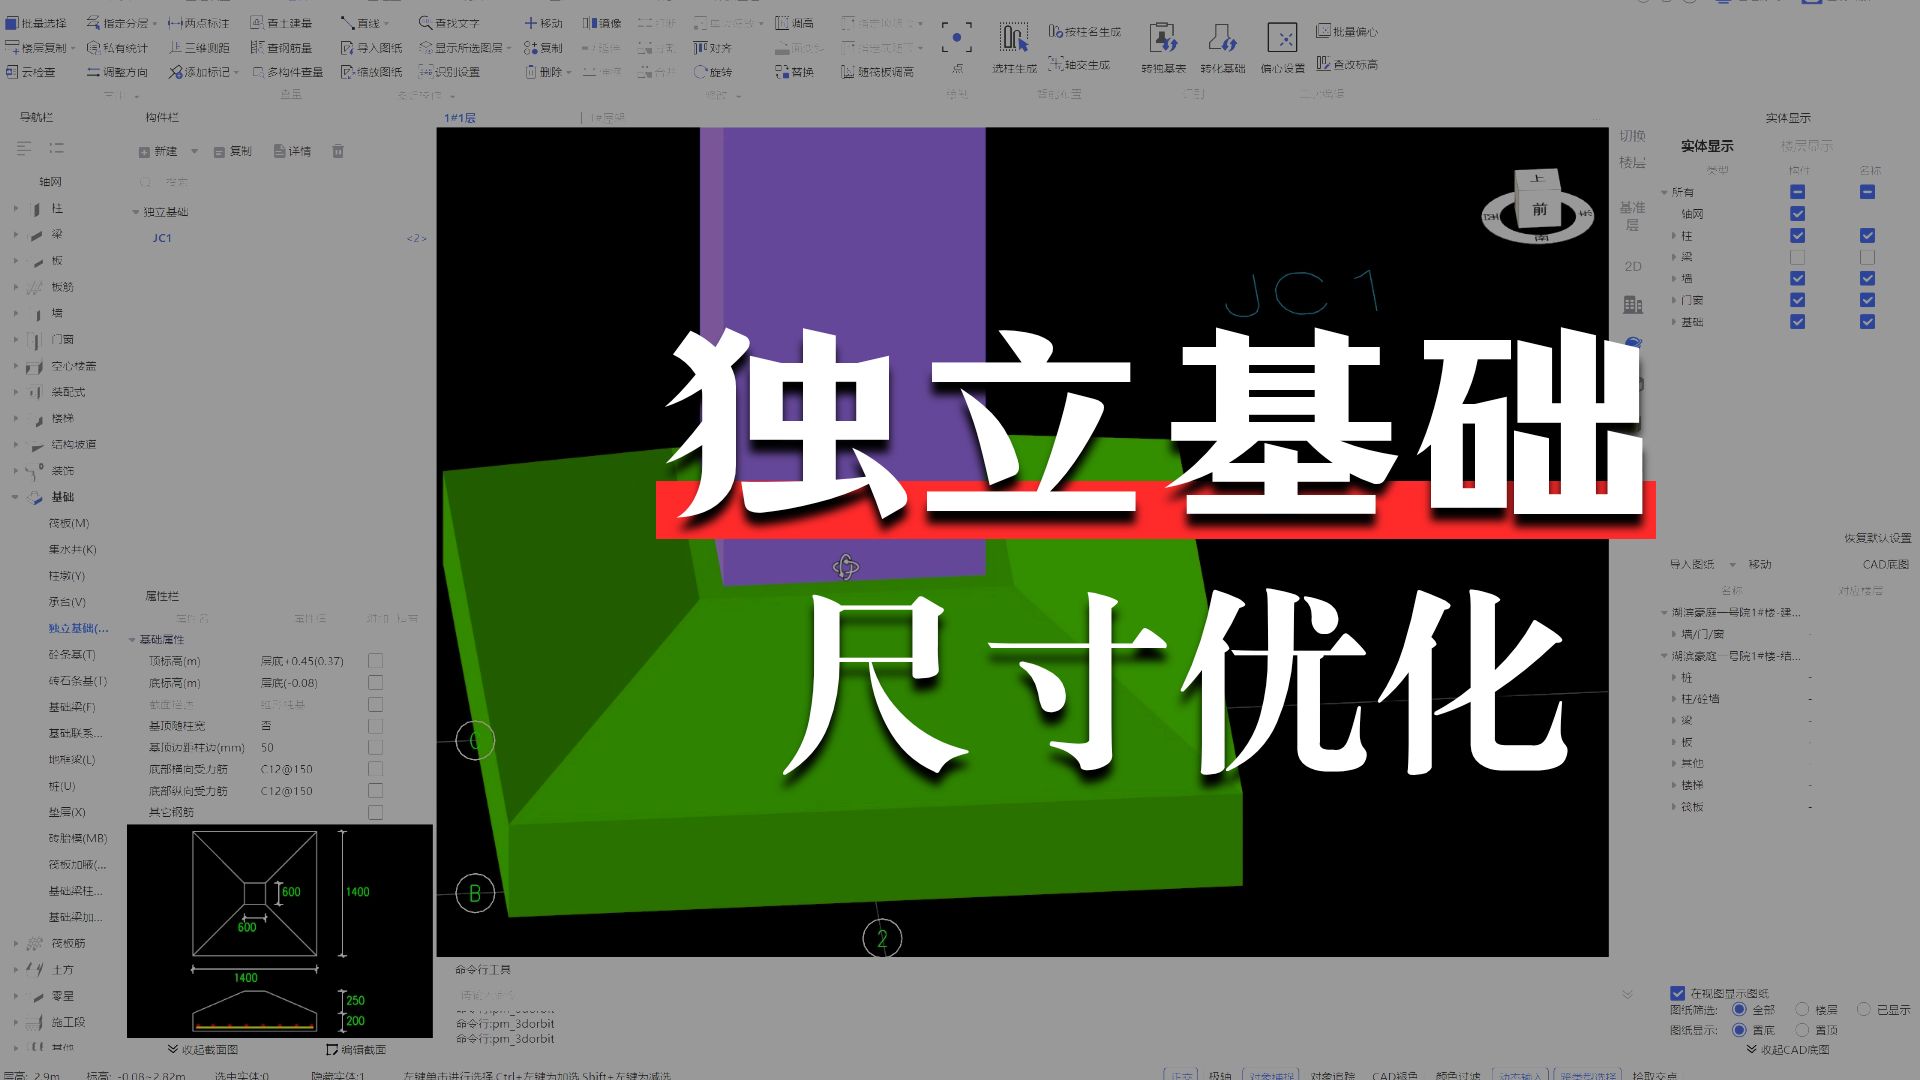
Task: Collapse the 基础 row in the navigation tree
Action: 15,496
